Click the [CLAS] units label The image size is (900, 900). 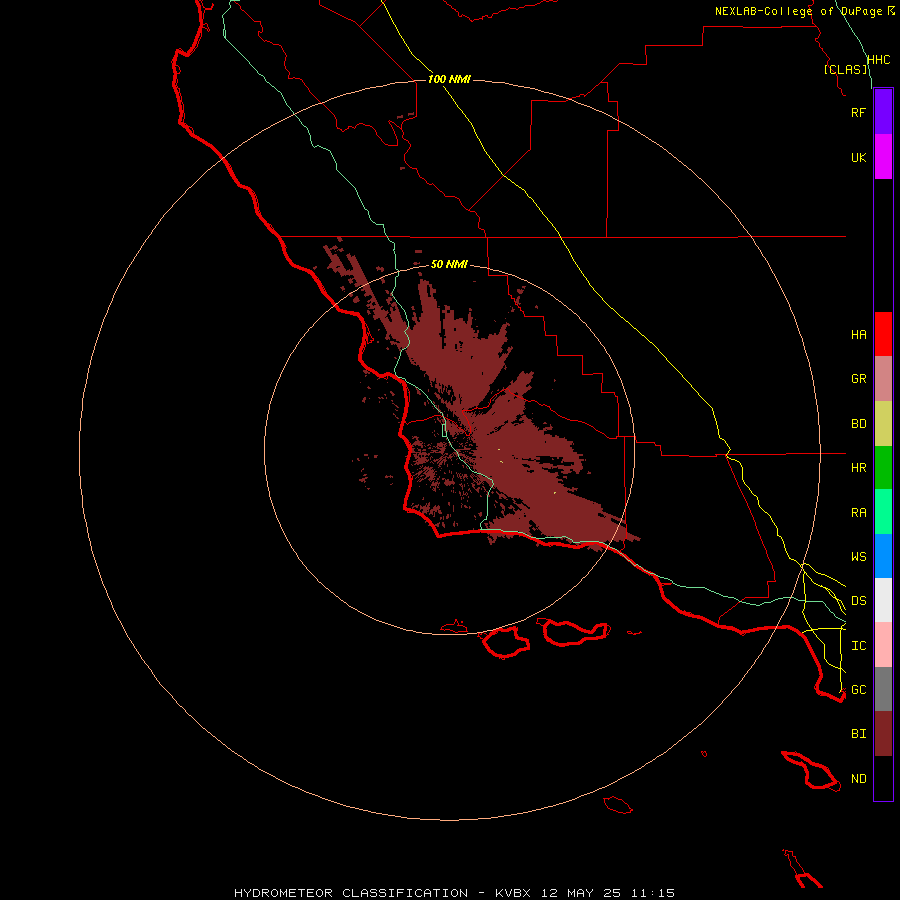[x=845, y=69]
